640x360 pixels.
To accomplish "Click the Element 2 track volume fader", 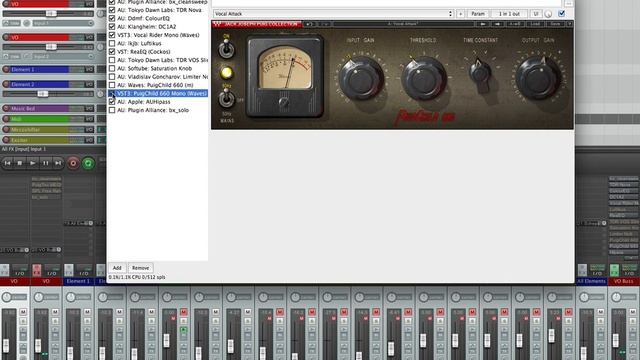I will [x=42, y=94].
